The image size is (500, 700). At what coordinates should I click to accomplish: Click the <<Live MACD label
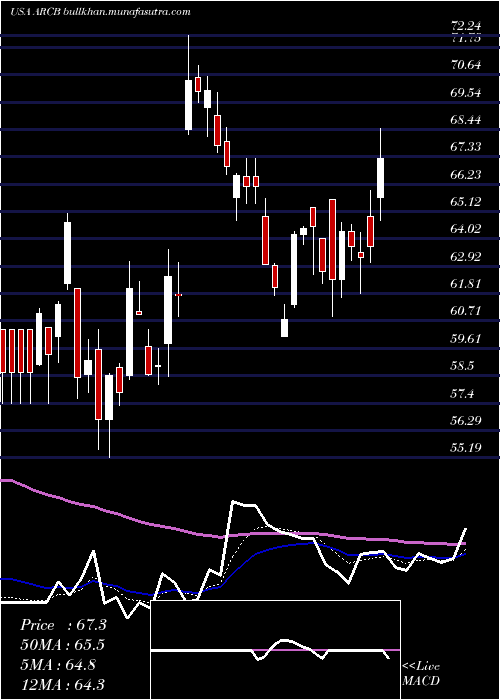pos(421,673)
